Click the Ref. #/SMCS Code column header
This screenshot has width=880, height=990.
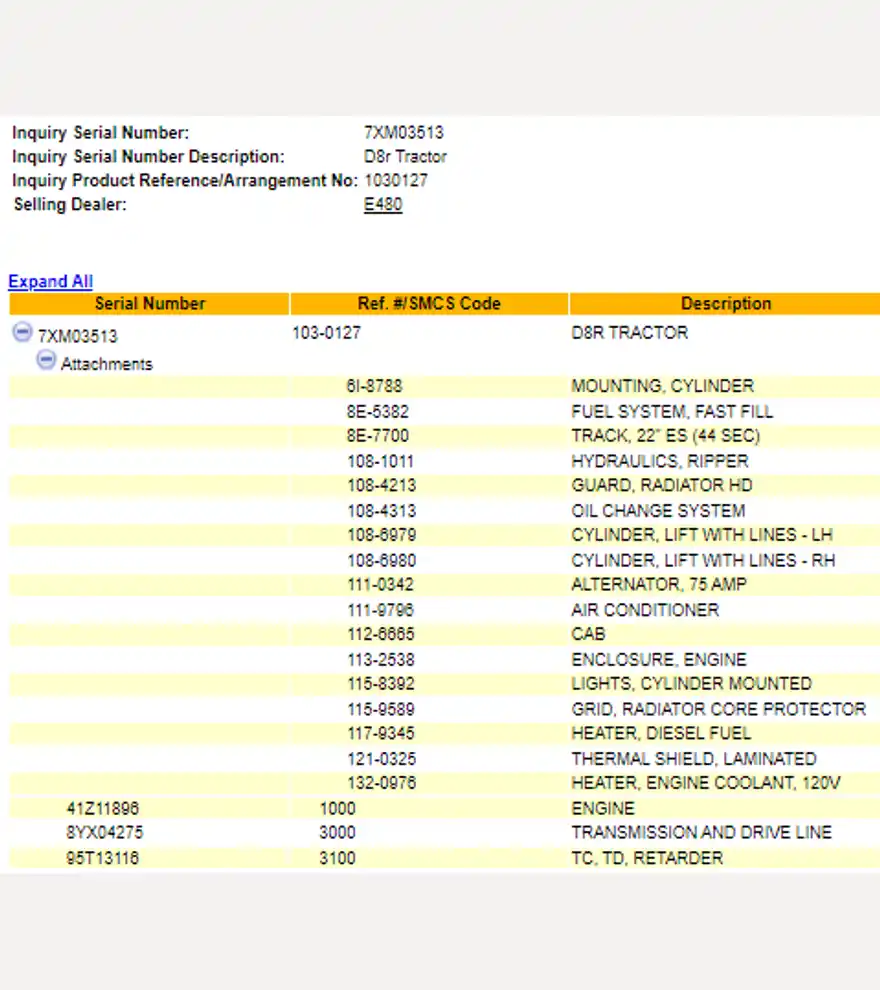(x=429, y=304)
